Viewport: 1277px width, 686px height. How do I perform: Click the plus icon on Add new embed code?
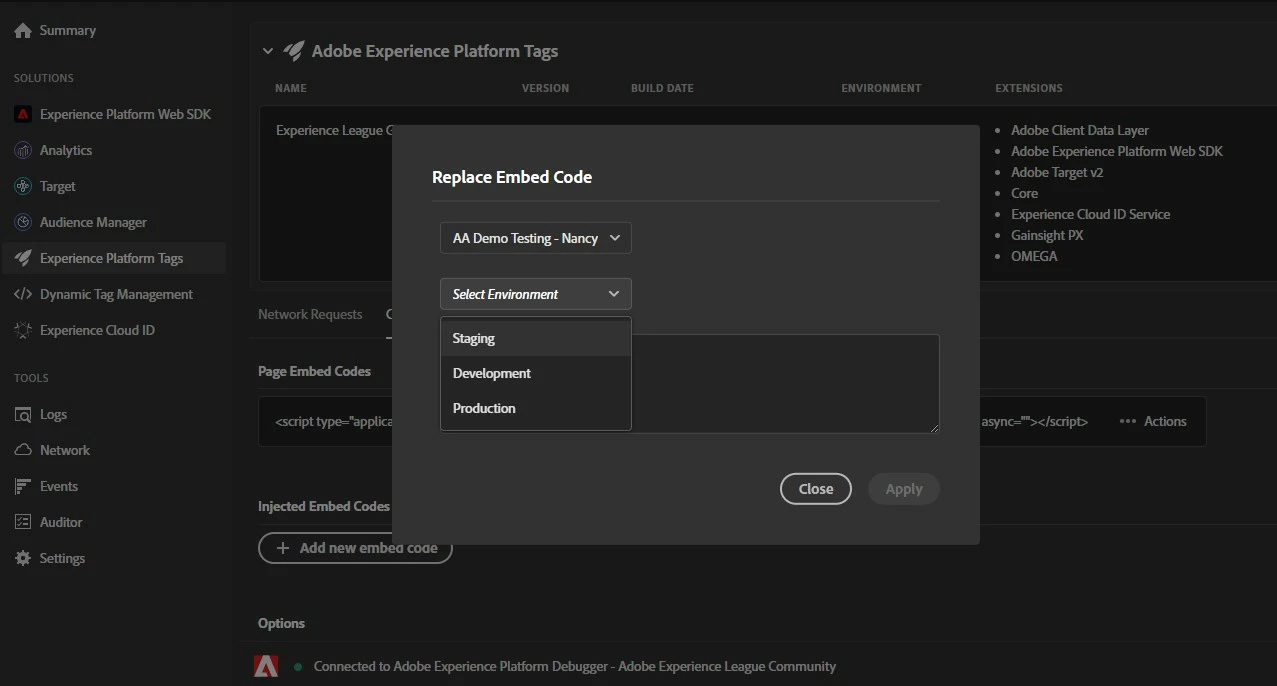[x=282, y=548]
